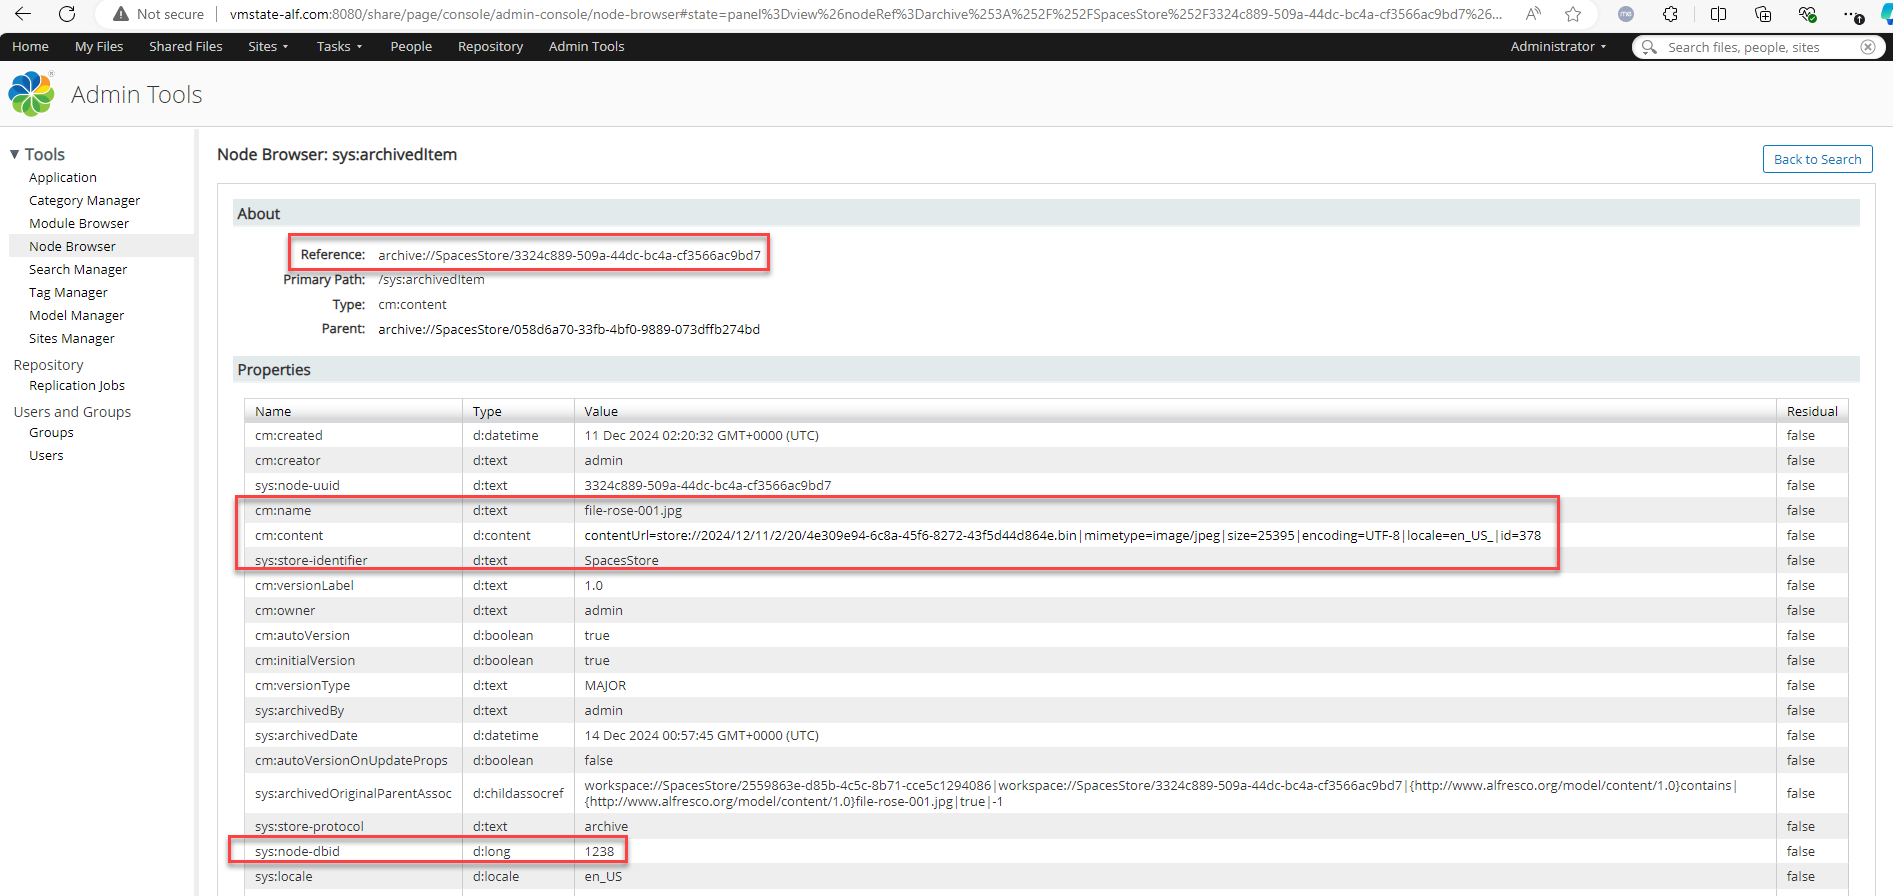Click the Reference archive node value
Image resolution: width=1893 pixels, height=896 pixels.
tap(569, 255)
